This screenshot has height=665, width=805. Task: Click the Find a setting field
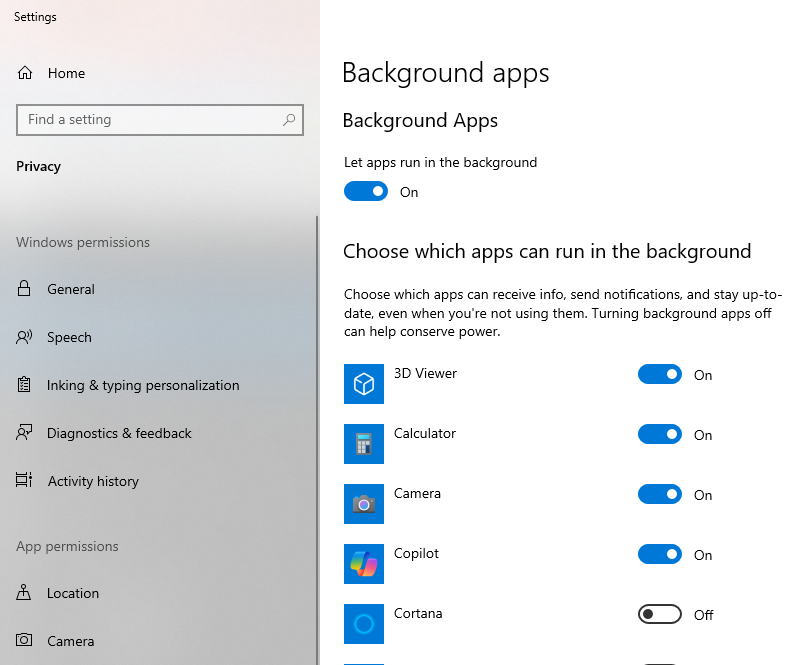click(150, 120)
